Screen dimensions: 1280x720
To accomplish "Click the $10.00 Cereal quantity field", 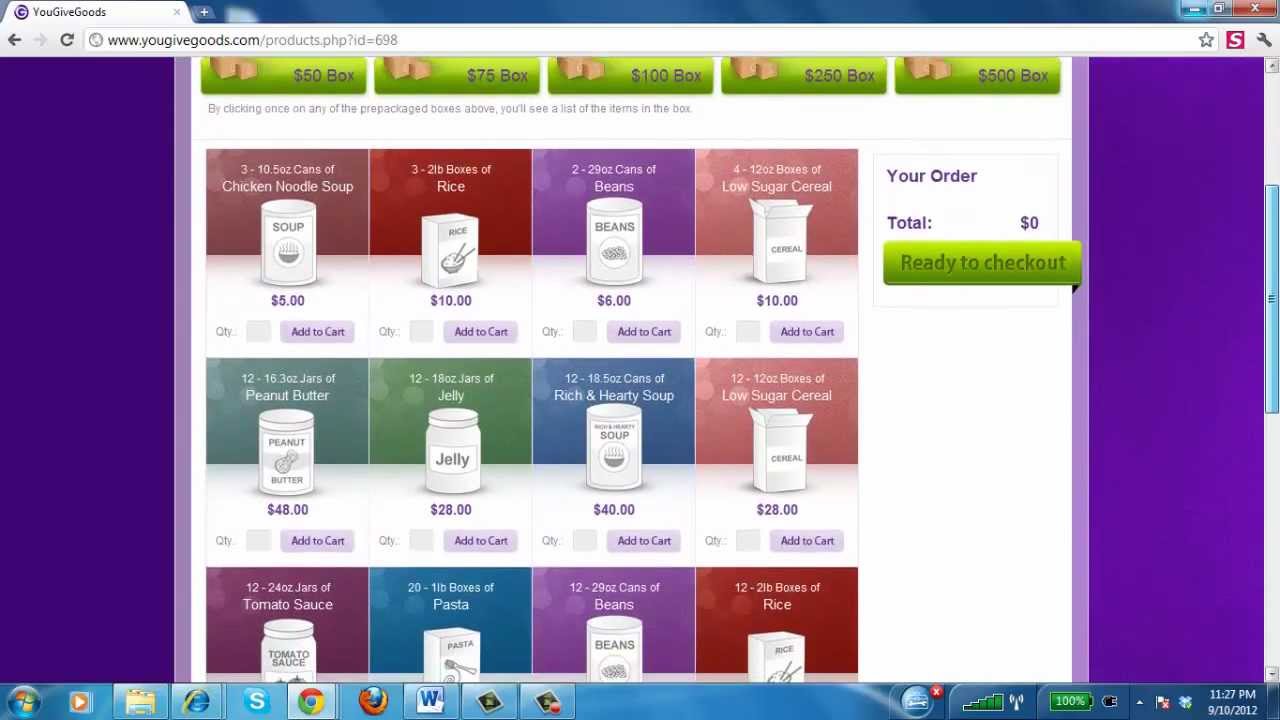I will (747, 332).
